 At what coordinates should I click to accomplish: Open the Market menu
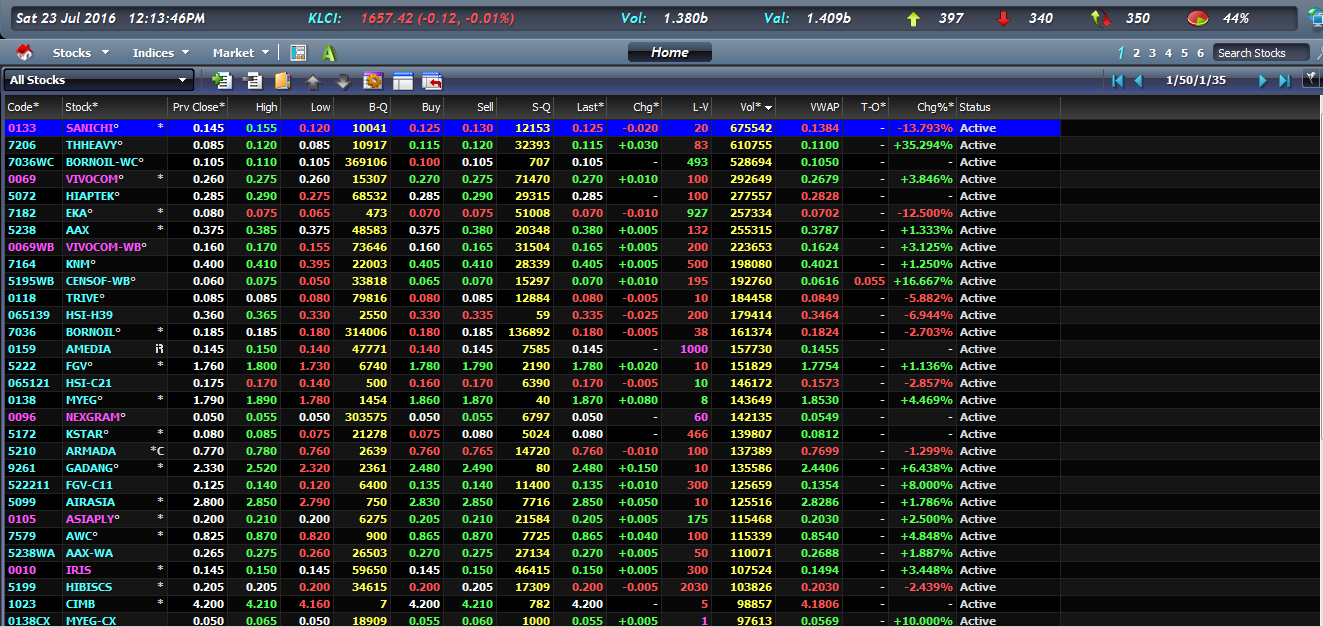(x=233, y=52)
